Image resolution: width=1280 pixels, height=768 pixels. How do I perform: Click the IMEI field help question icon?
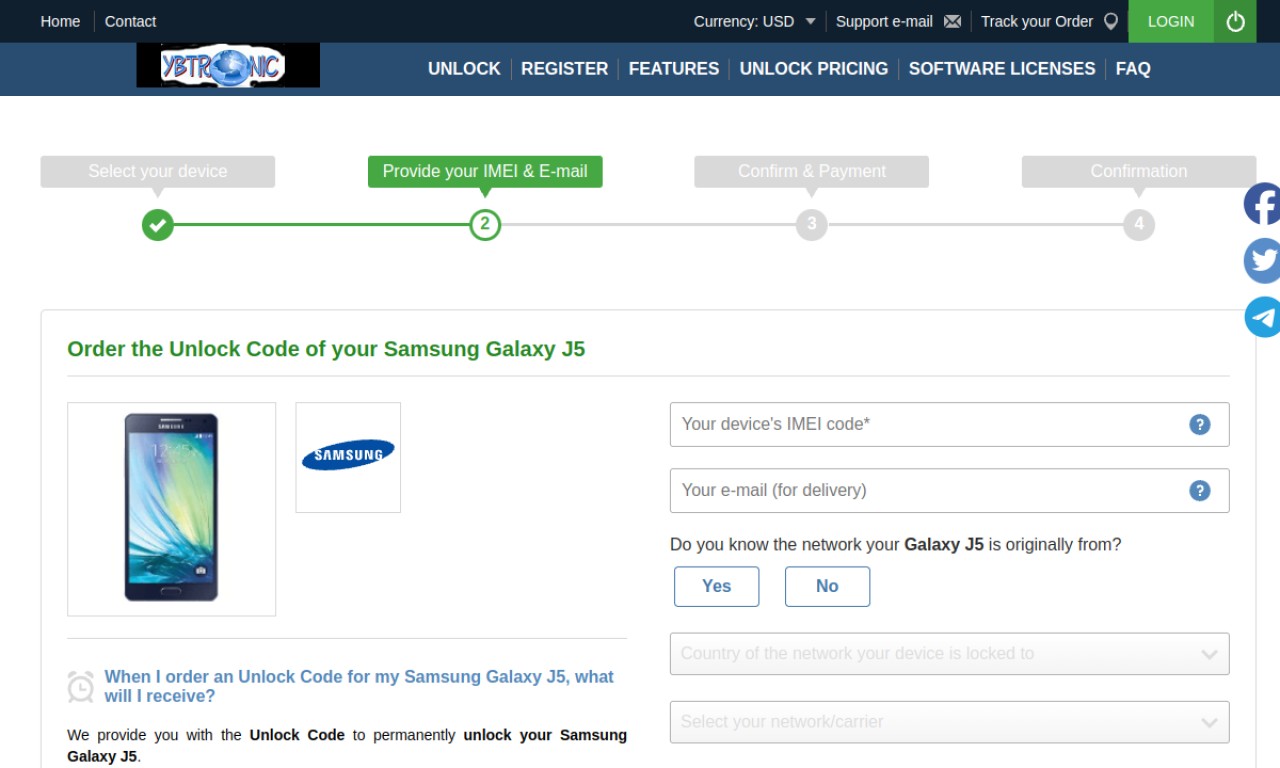click(1200, 424)
